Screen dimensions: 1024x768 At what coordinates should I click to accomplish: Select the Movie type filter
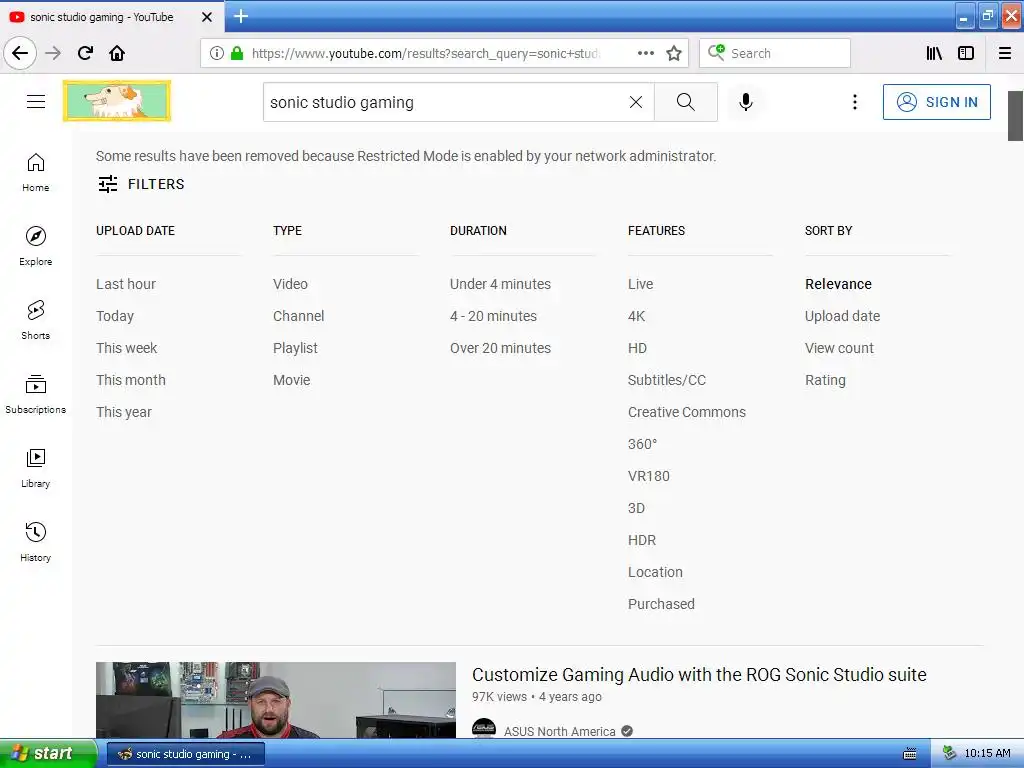[x=292, y=380]
